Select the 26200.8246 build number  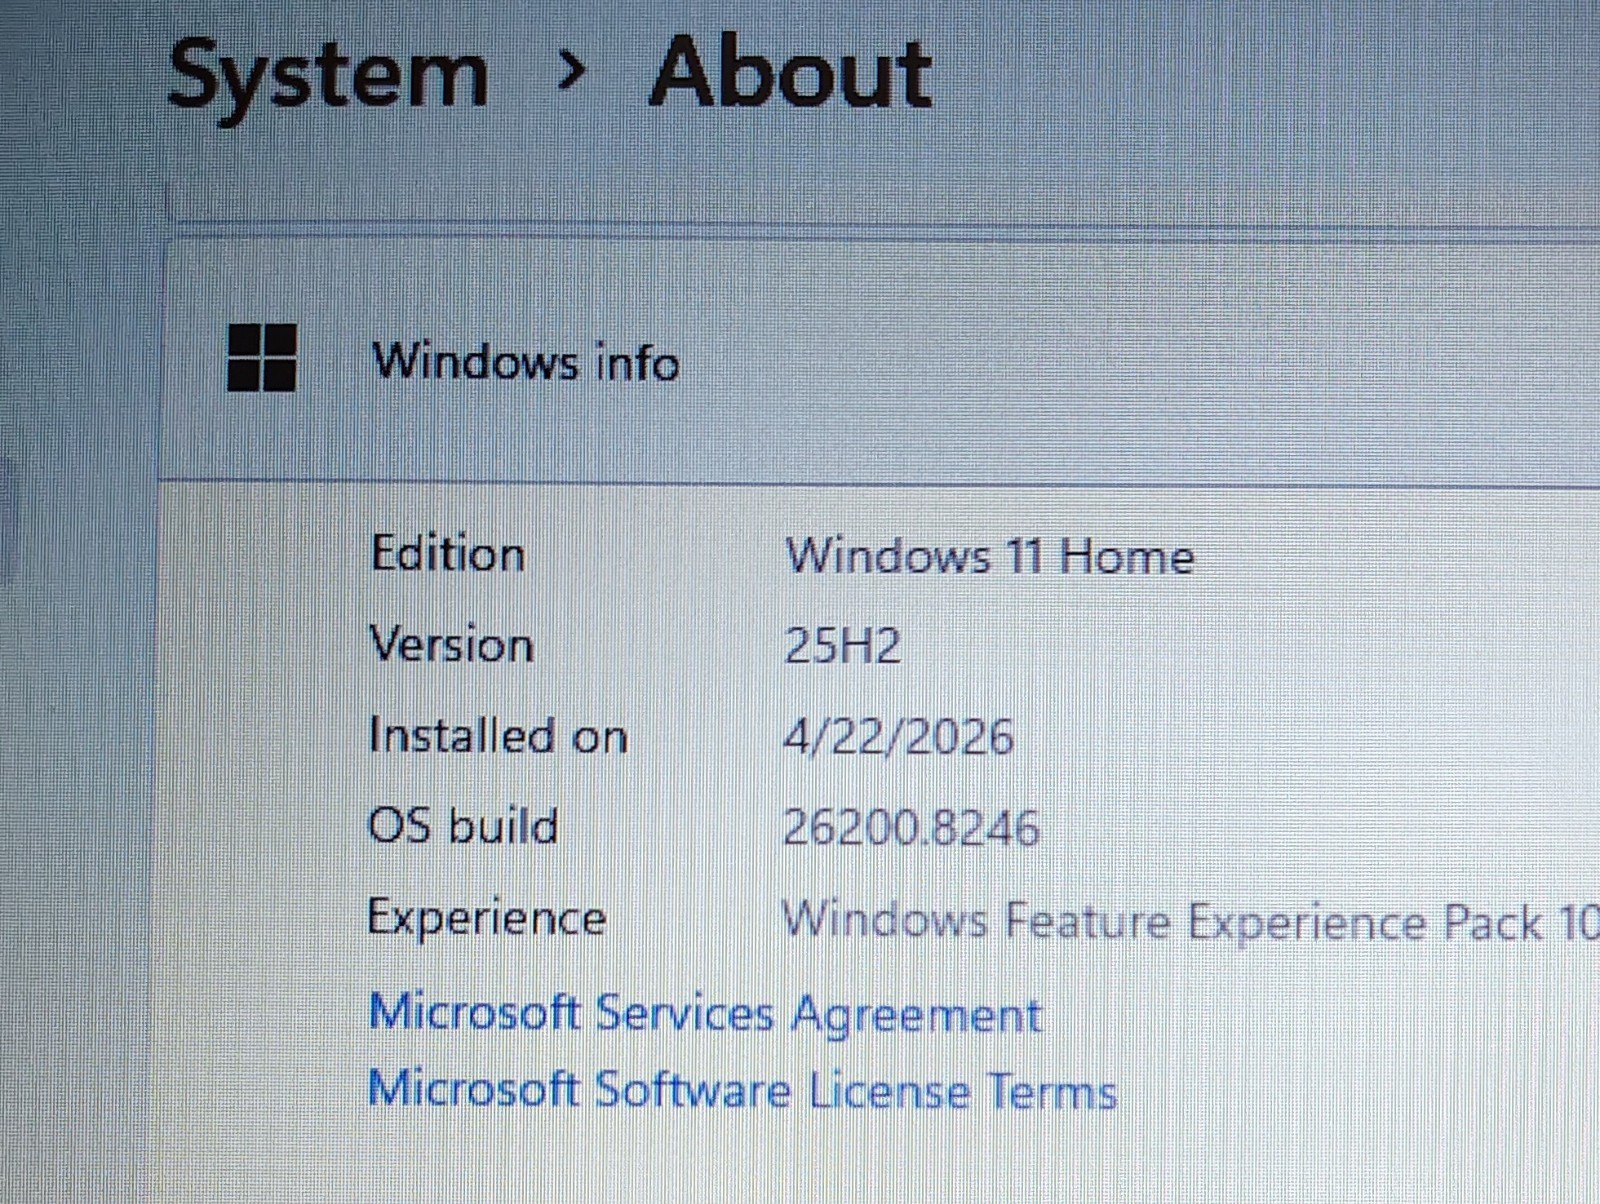[x=911, y=829]
